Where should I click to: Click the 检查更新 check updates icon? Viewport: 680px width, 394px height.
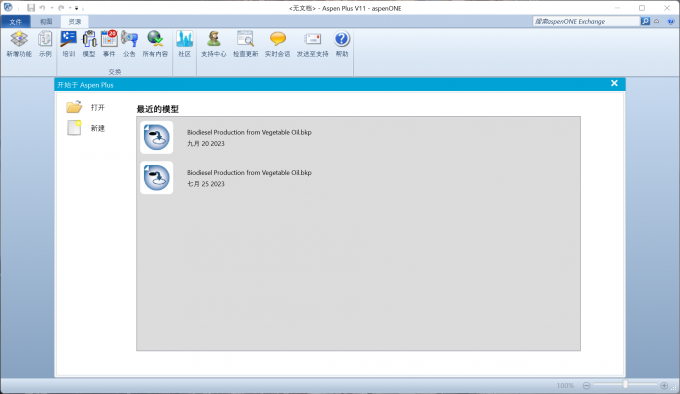coord(245,44)
